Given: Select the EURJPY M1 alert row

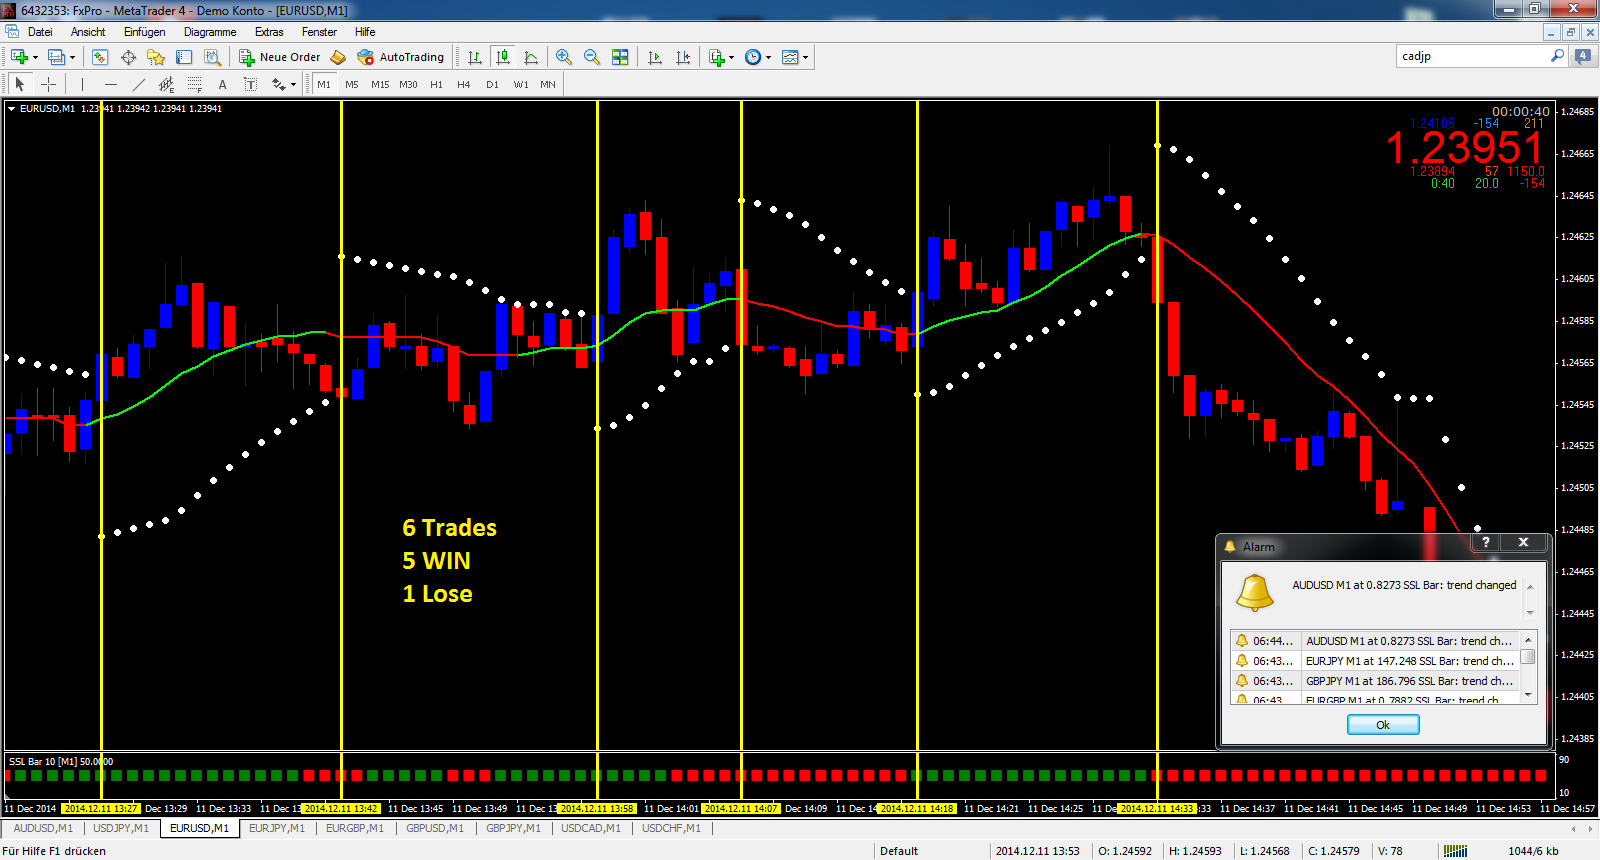Looking at the screenshot, I should (1375, 661).
